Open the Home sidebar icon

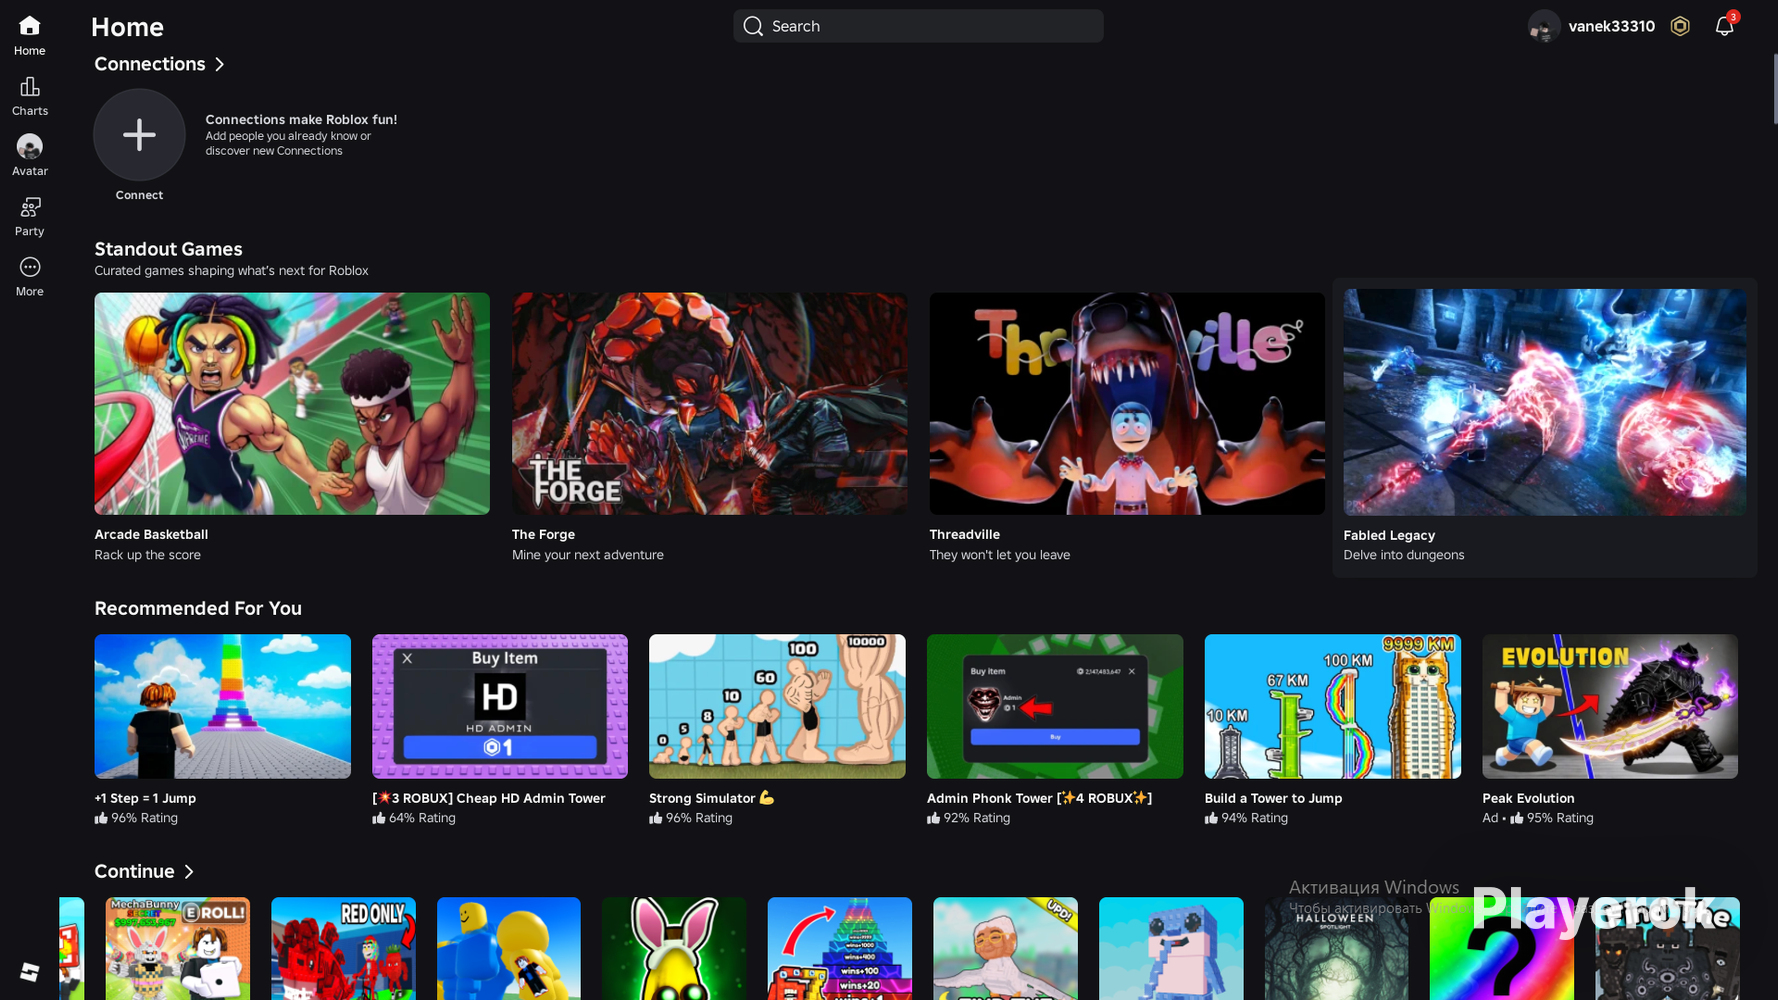click(29, 26)
